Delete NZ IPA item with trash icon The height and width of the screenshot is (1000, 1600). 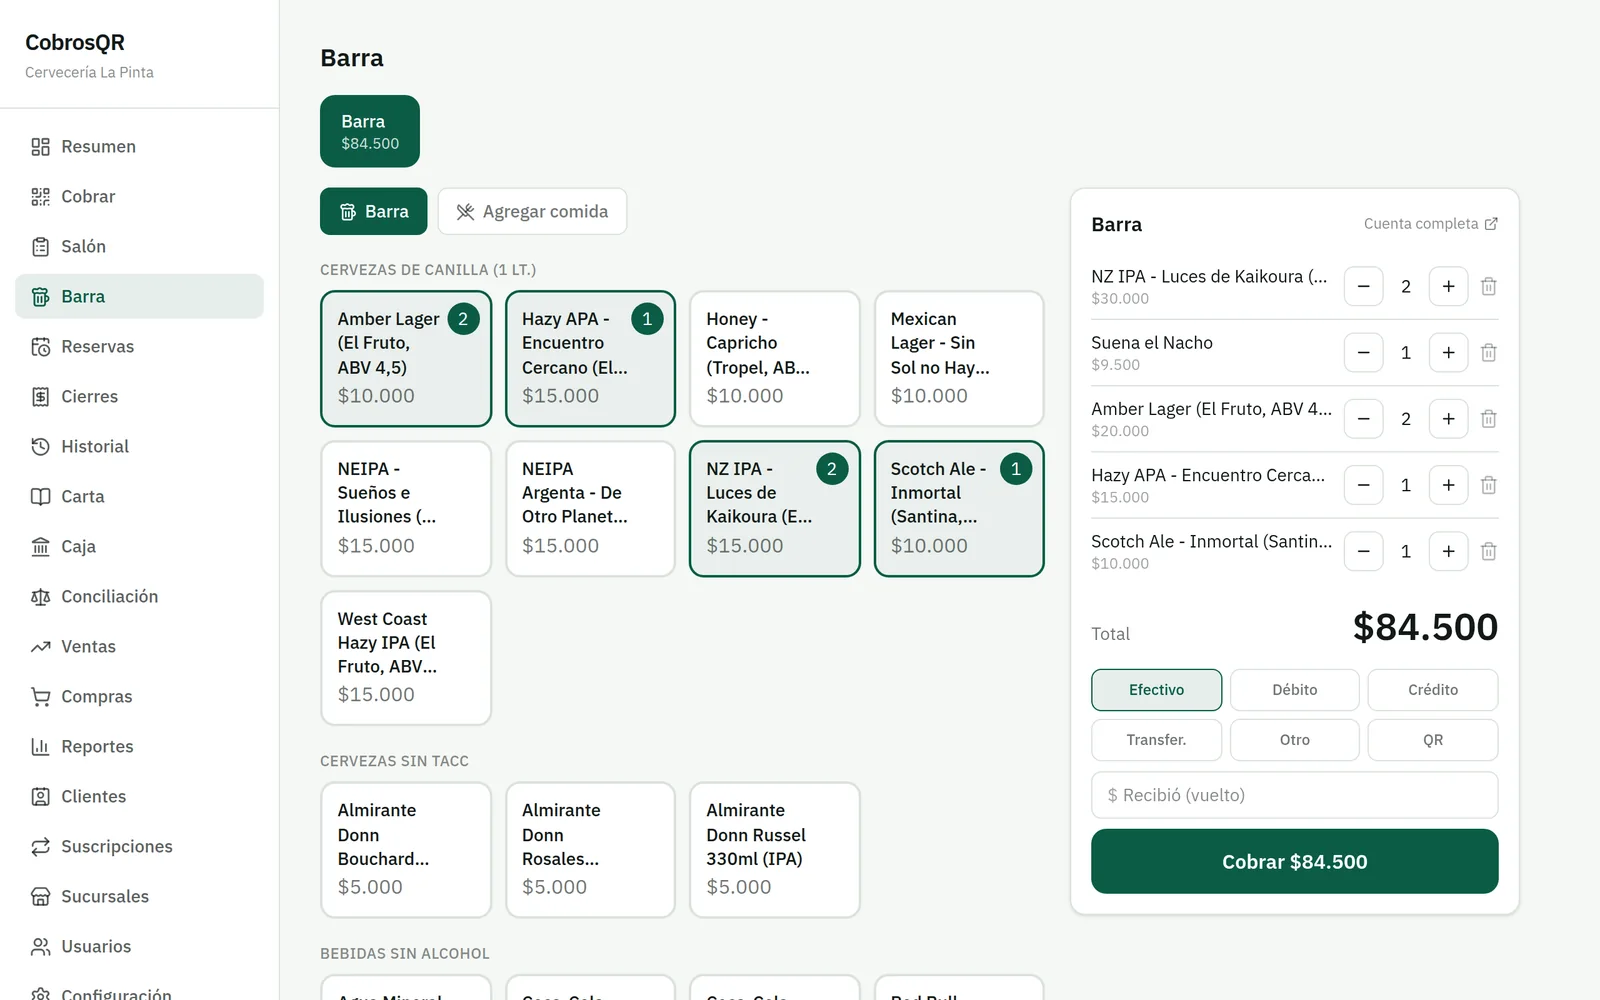pyautogui.click(x=1488, y=286)
